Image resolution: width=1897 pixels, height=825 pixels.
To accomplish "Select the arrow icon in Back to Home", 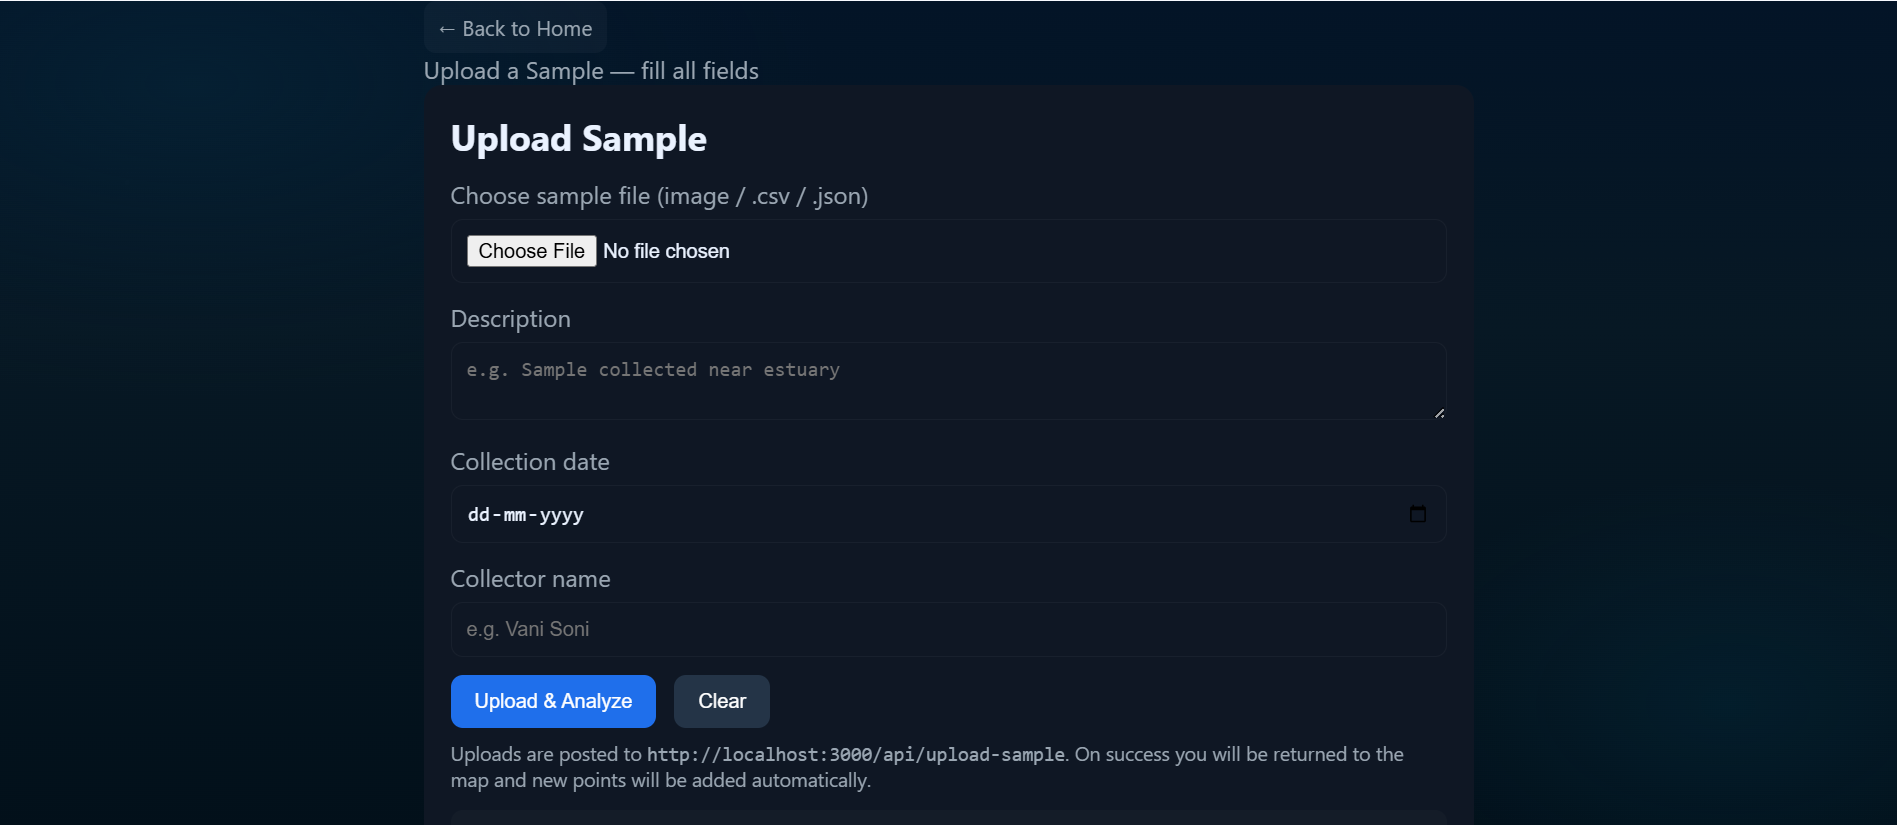I will click(446, 28).
